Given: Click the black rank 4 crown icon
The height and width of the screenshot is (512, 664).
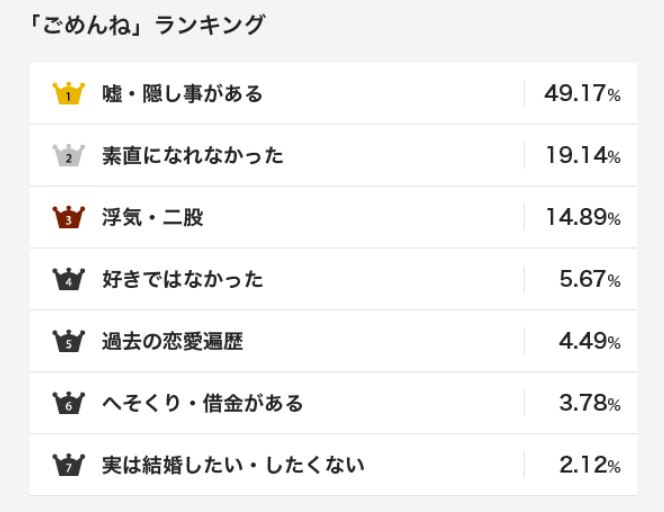Looking at the screenshot, I should point(68,279).
